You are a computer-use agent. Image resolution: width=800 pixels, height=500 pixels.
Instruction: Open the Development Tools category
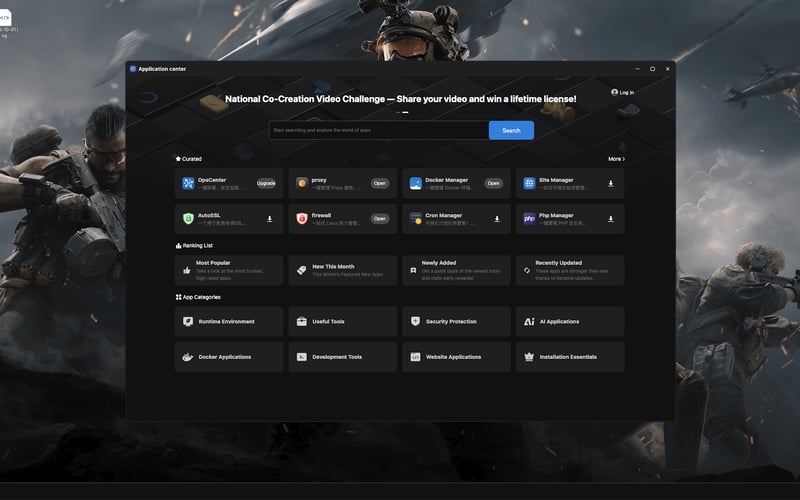click(343, 357)
